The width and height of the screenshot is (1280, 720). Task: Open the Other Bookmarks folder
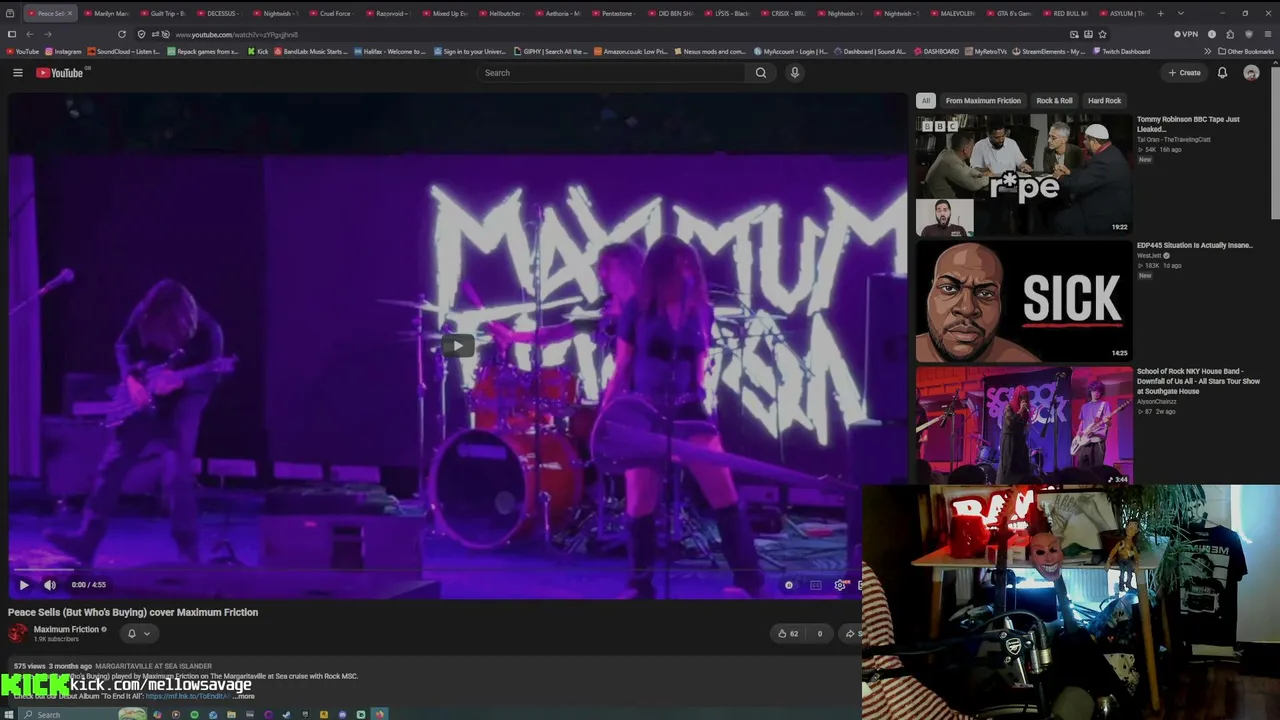(1245, 51)
